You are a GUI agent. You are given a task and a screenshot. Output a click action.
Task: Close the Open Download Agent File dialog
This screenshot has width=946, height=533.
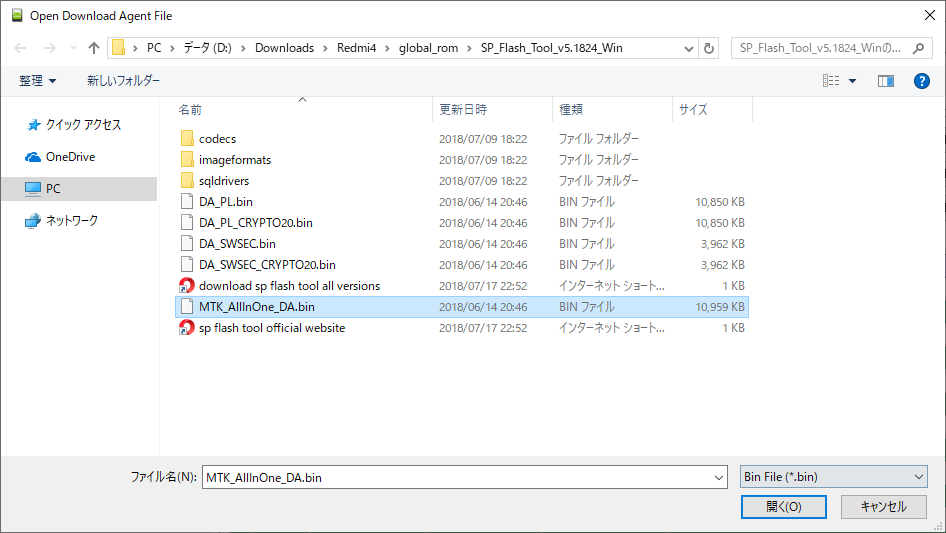tap(930, 15)
